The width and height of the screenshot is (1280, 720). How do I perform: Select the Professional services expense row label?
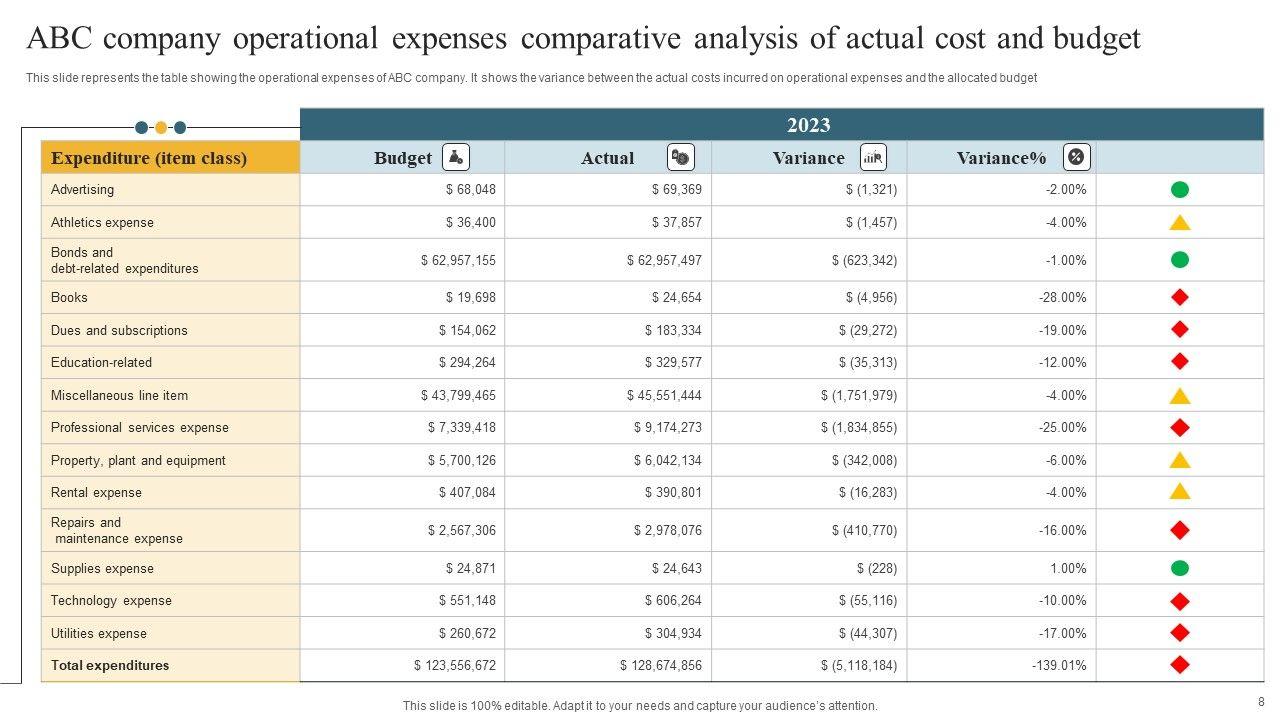pyautogui.click(x=140, y=428)
